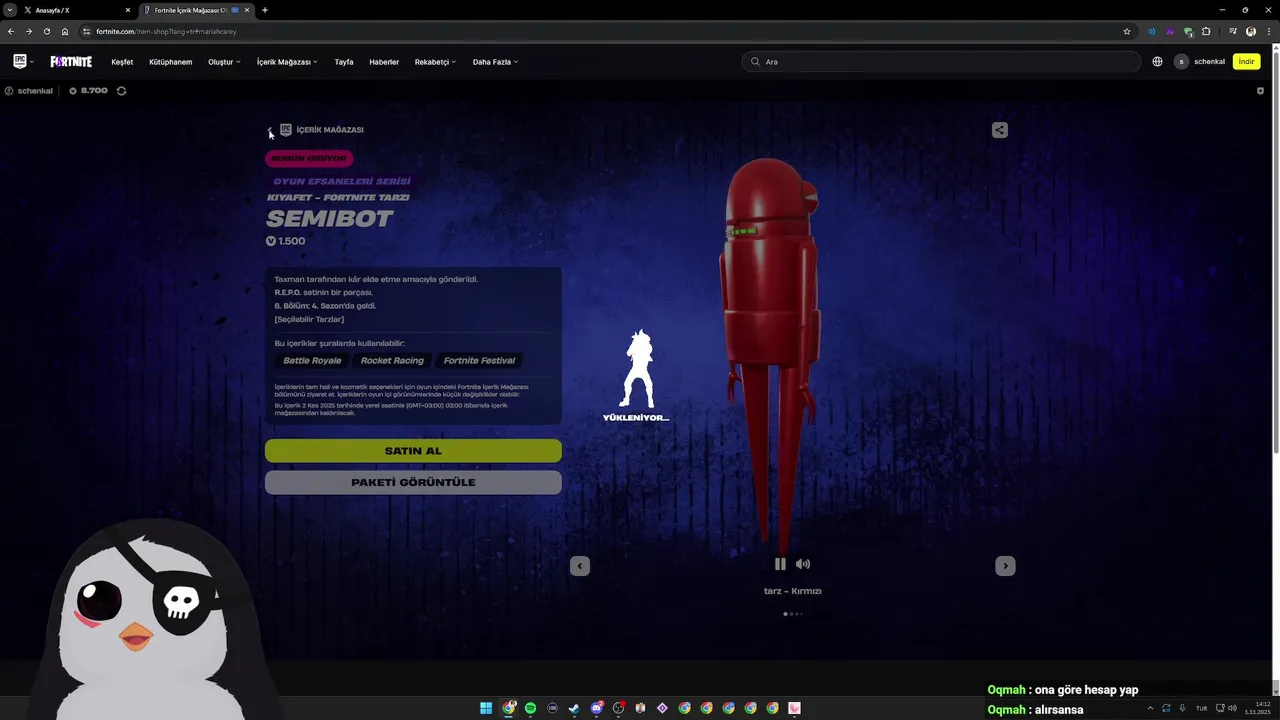Click the browser address bar URL
The width and height of the screenshot is (1280, 720).
point(166,31)
